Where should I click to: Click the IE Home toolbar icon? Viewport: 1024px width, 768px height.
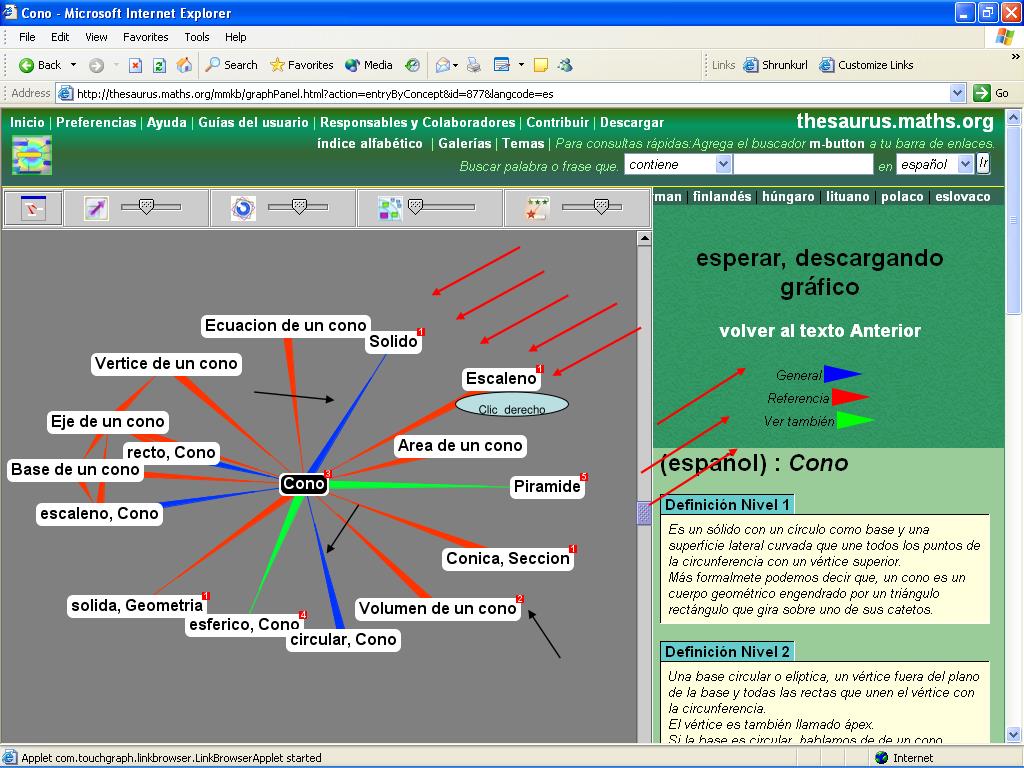coord(184,65)
